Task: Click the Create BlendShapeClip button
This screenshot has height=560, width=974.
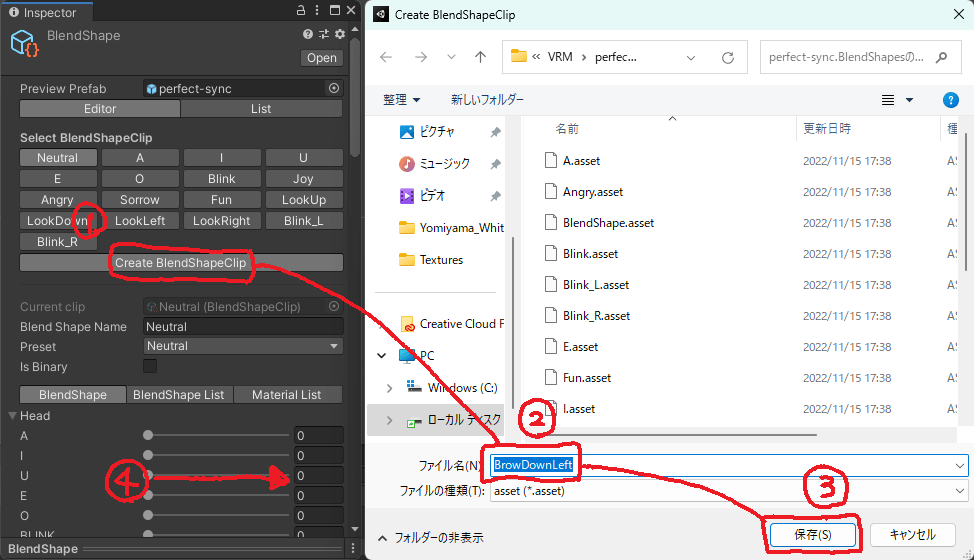Action: click(181, 263)
